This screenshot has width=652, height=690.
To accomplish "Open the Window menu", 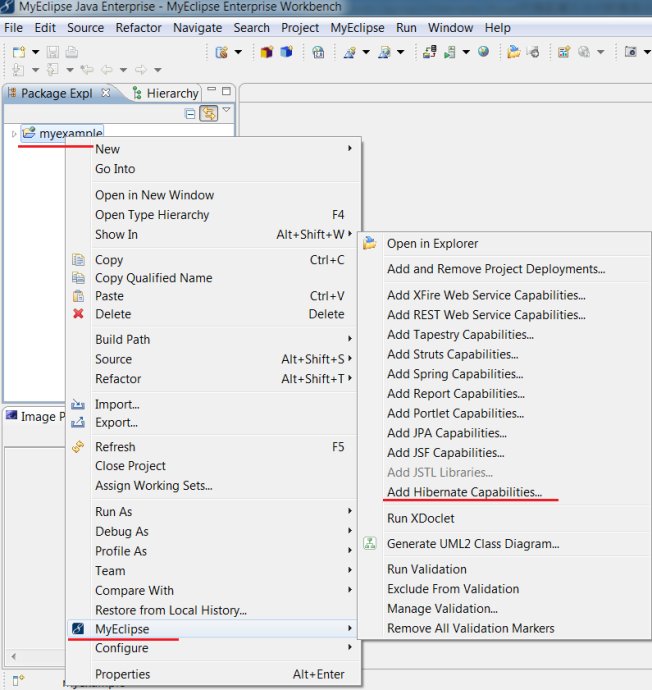I will [451, 28].
